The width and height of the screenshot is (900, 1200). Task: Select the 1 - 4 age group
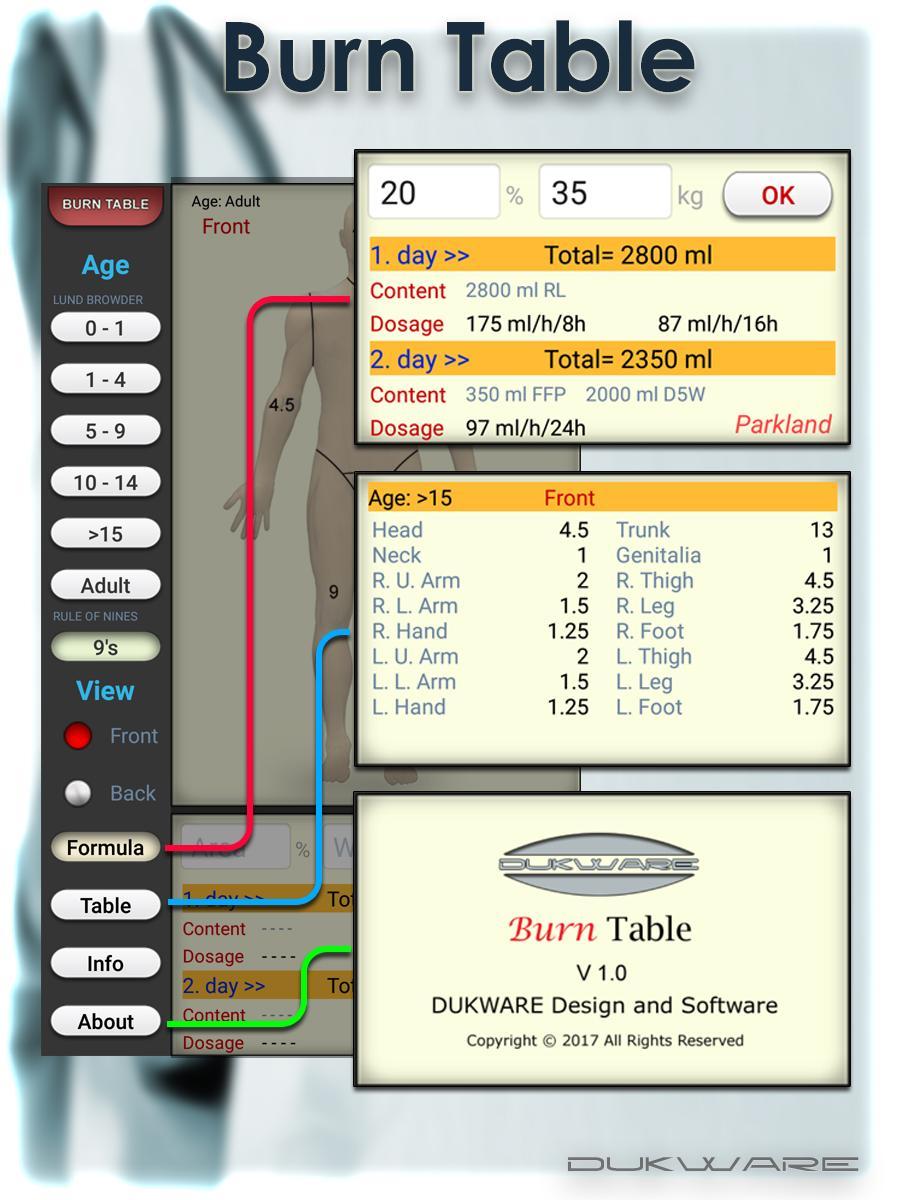105,380
